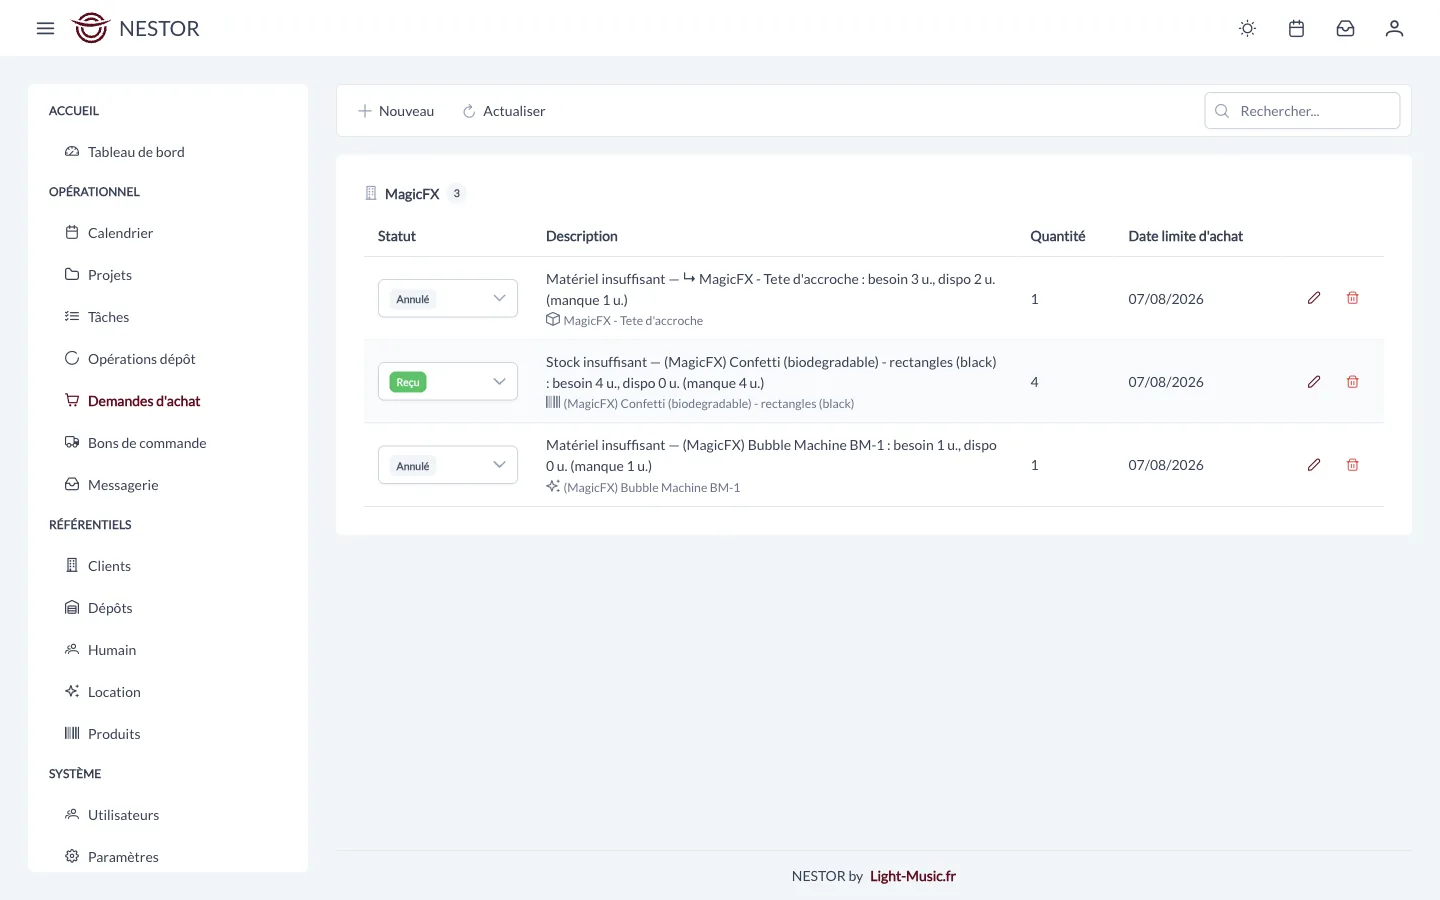The height and width of the screenshot is (900, 1440).
Task: Toggle the light/dark theme sun icon
Action: (x=1247, y=28)
